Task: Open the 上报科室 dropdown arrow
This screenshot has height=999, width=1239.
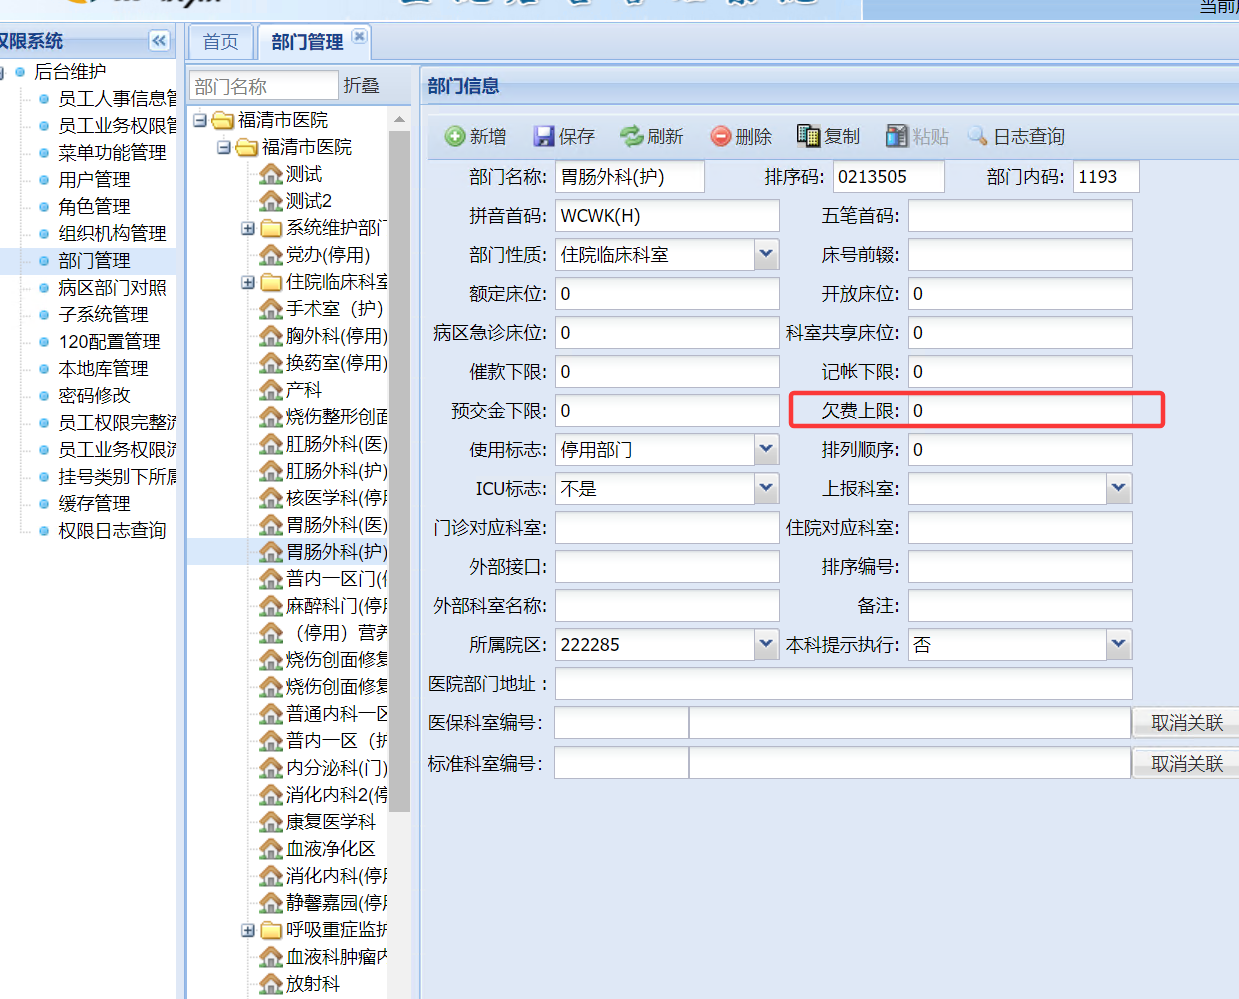Action: click(1119, 488)
